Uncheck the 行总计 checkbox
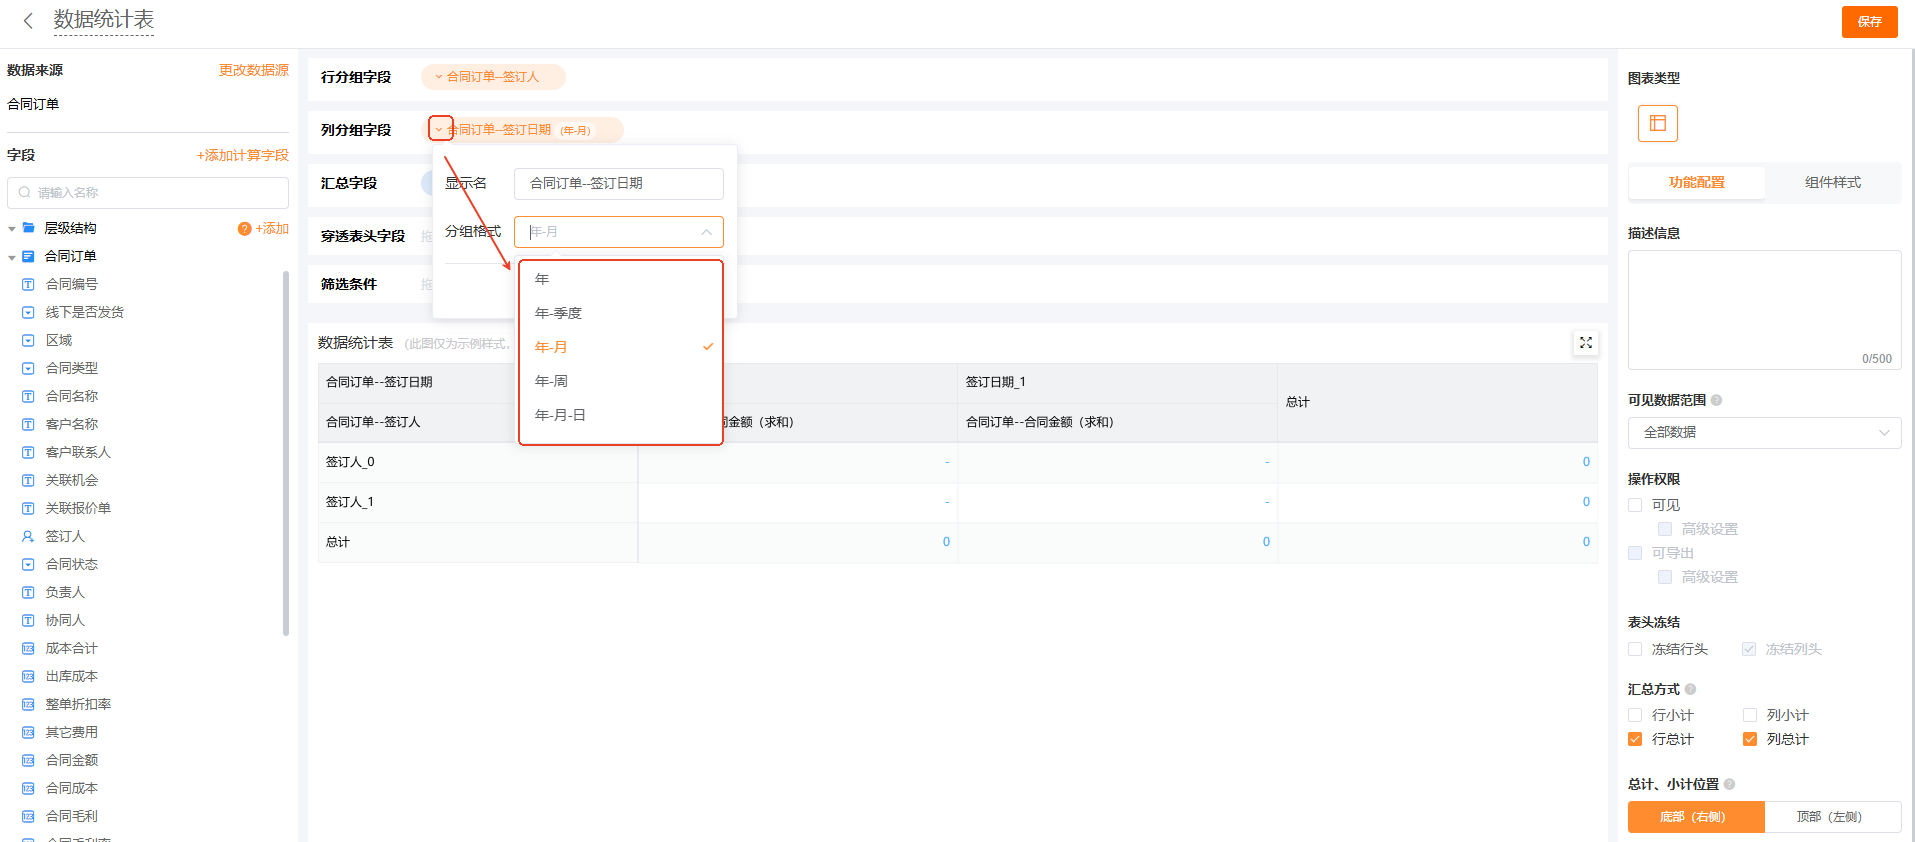This screenshot has width=1915, height=842. (x=1635, y=739)
